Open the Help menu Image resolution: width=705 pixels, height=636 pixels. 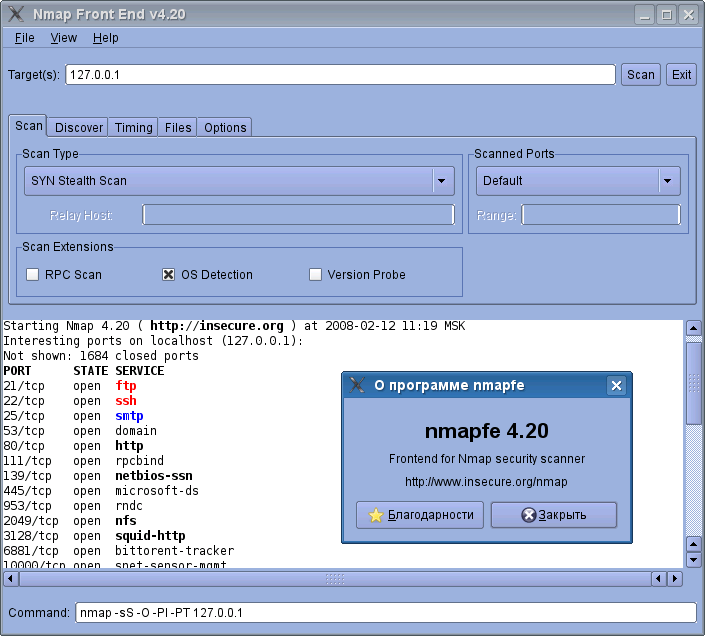coord(106,38)
